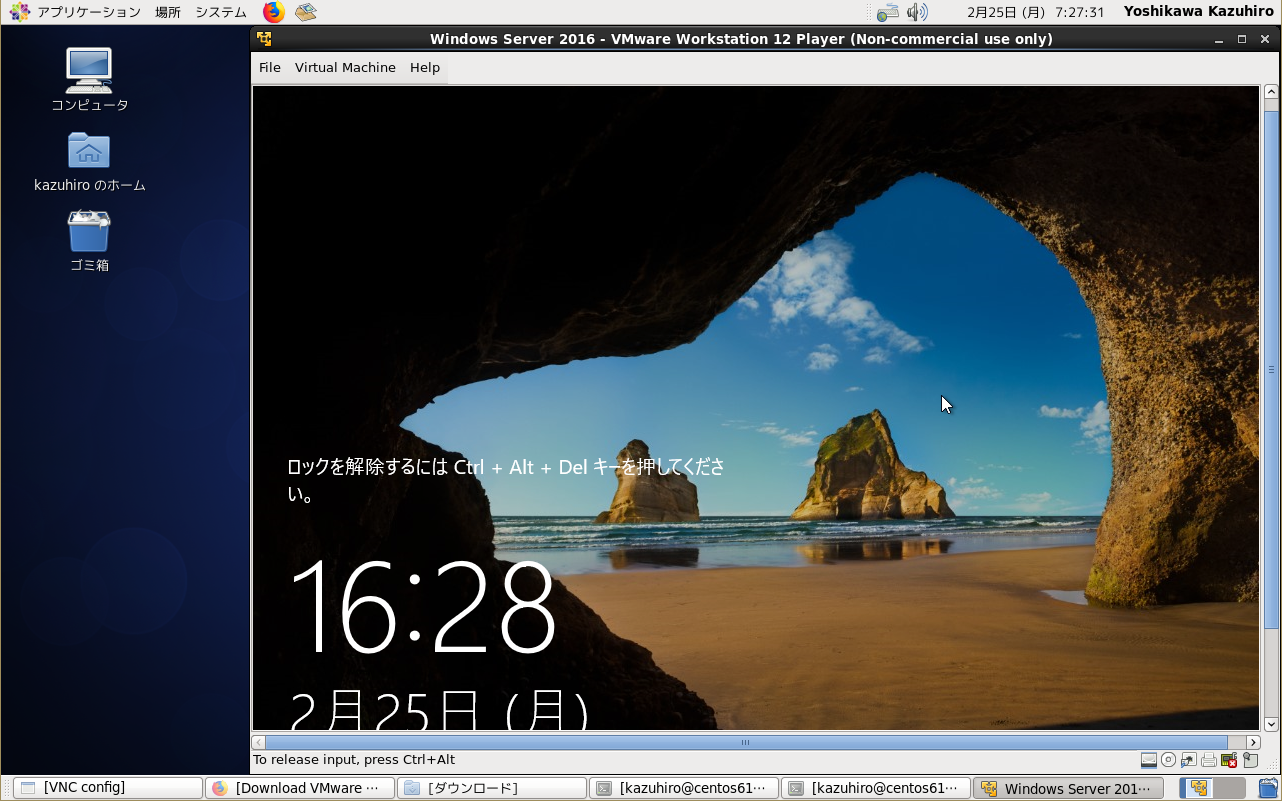Viewport: 1282px width, 801px height.
Task: Click the horizontal scrollbar under the VM display
Action: click(745, 743)
